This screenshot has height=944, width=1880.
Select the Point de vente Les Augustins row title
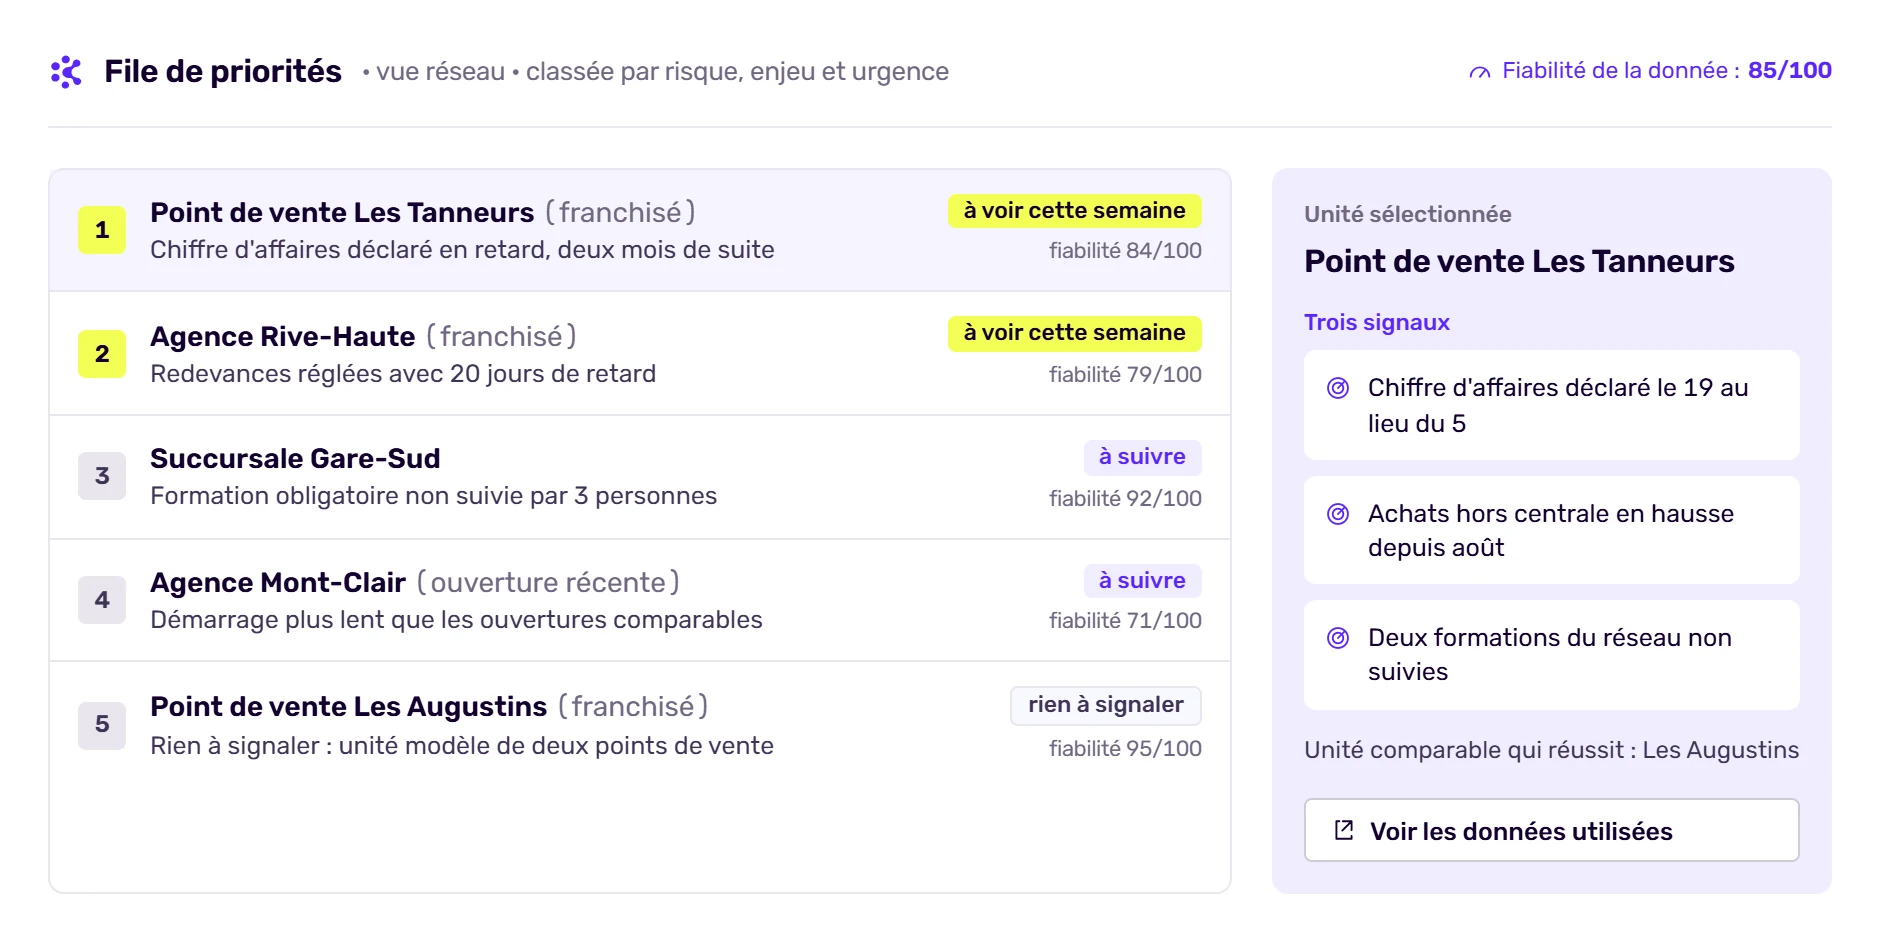[x=348, y=707]
